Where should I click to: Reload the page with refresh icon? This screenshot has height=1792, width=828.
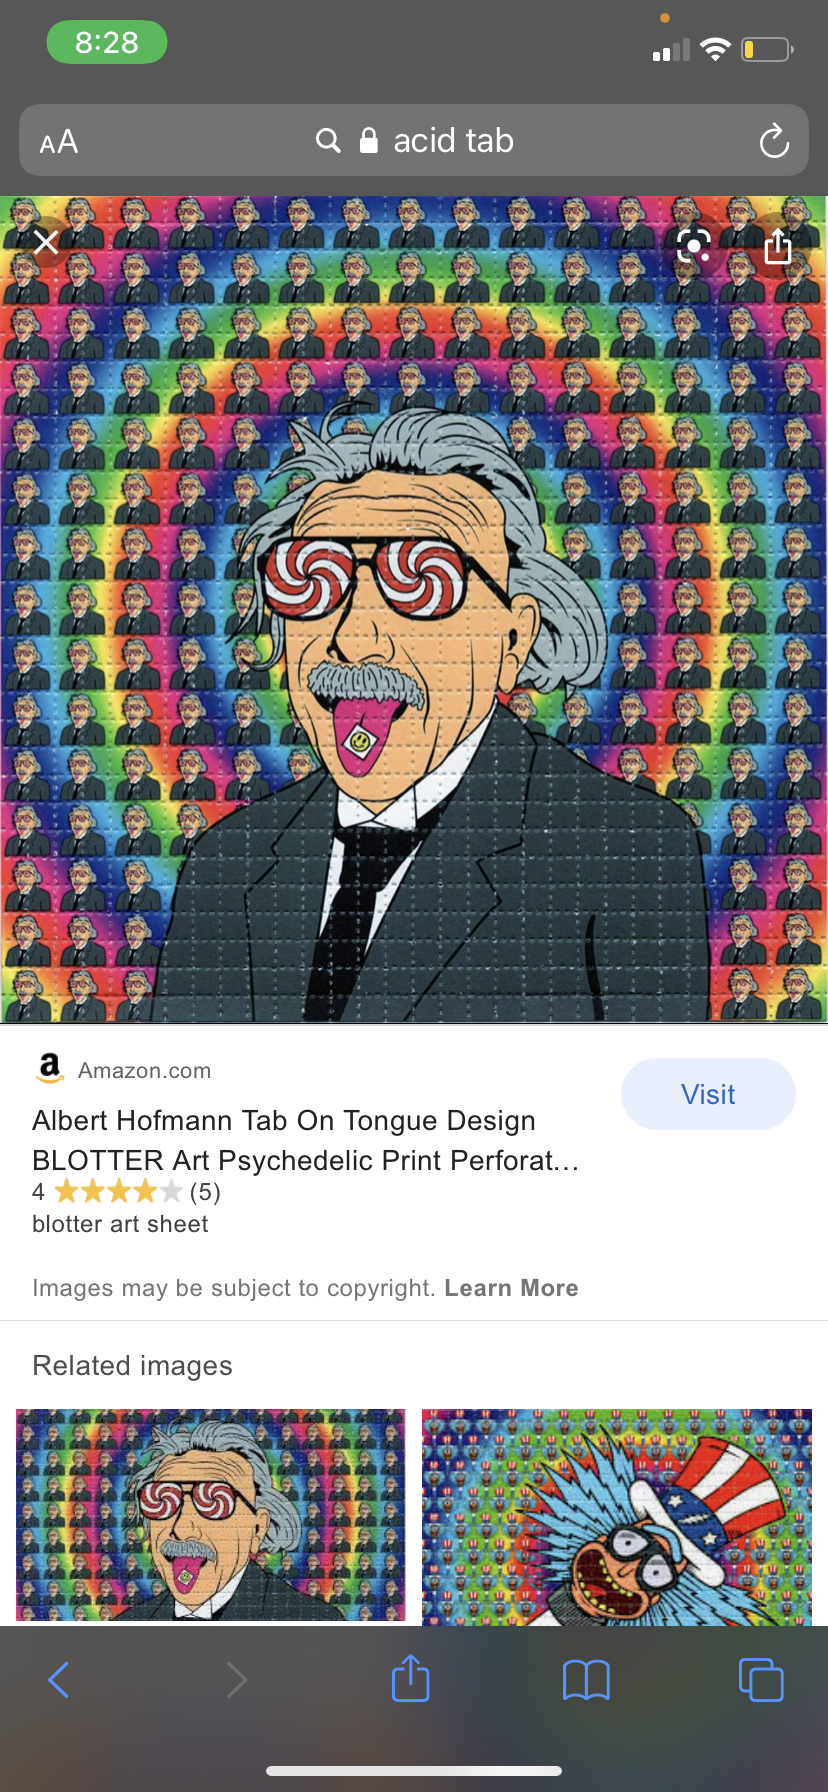(x=774, y=141)
